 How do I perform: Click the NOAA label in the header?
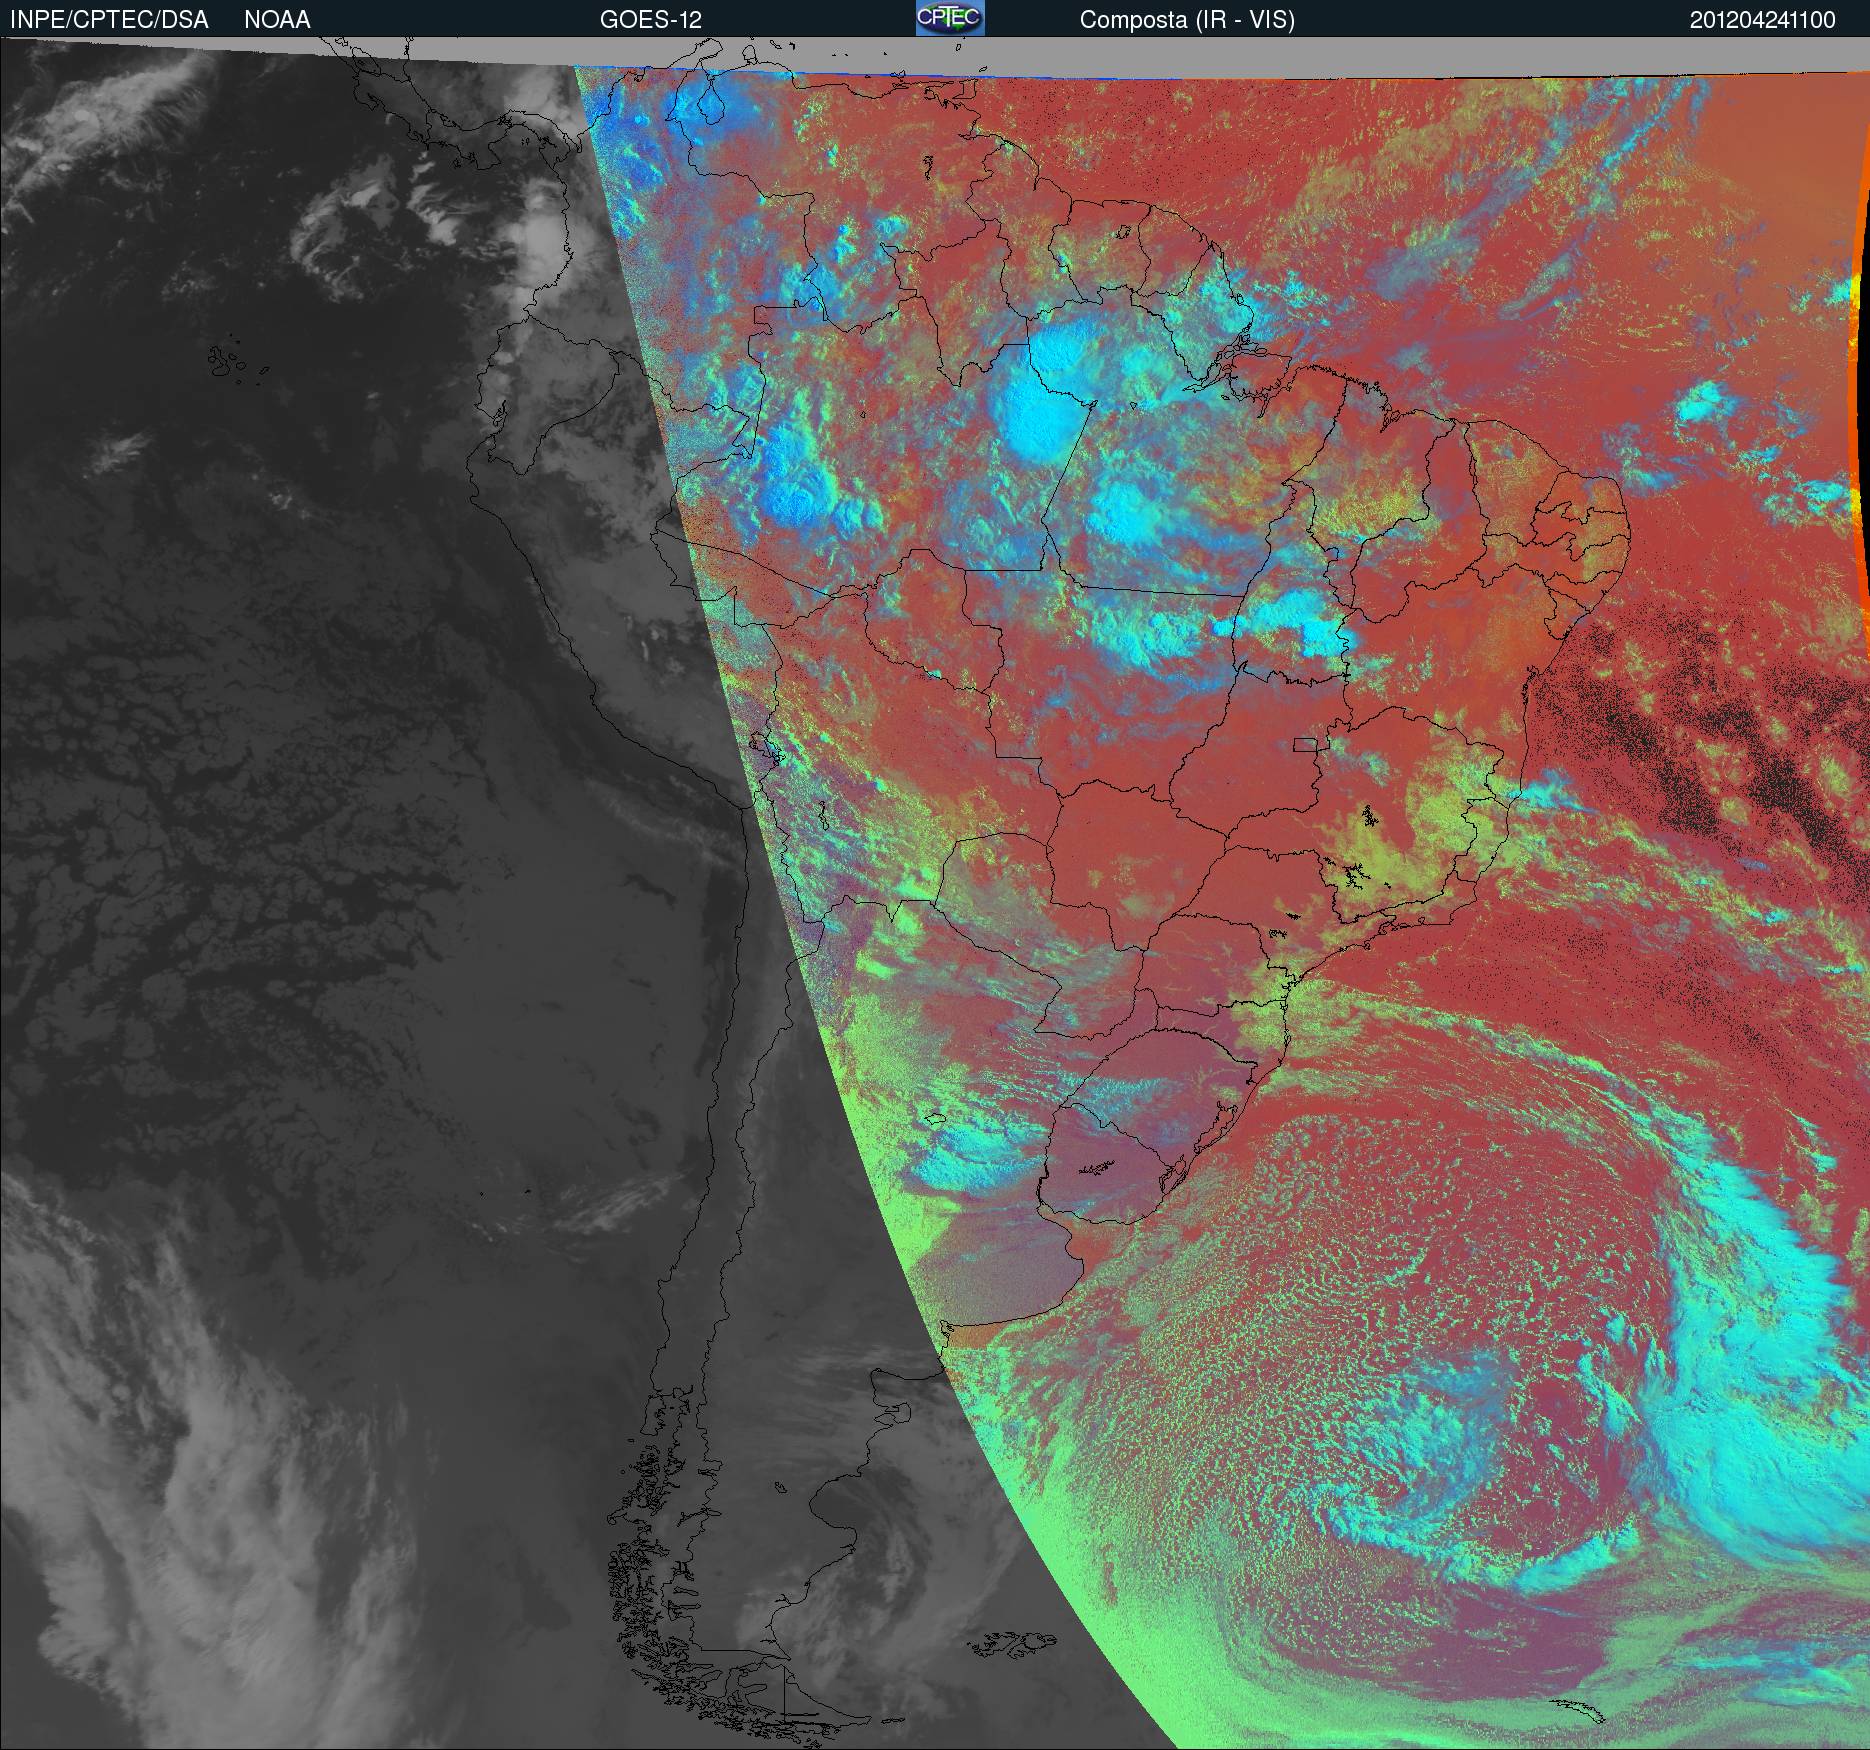pyautogui.click(x=277, y=20)
